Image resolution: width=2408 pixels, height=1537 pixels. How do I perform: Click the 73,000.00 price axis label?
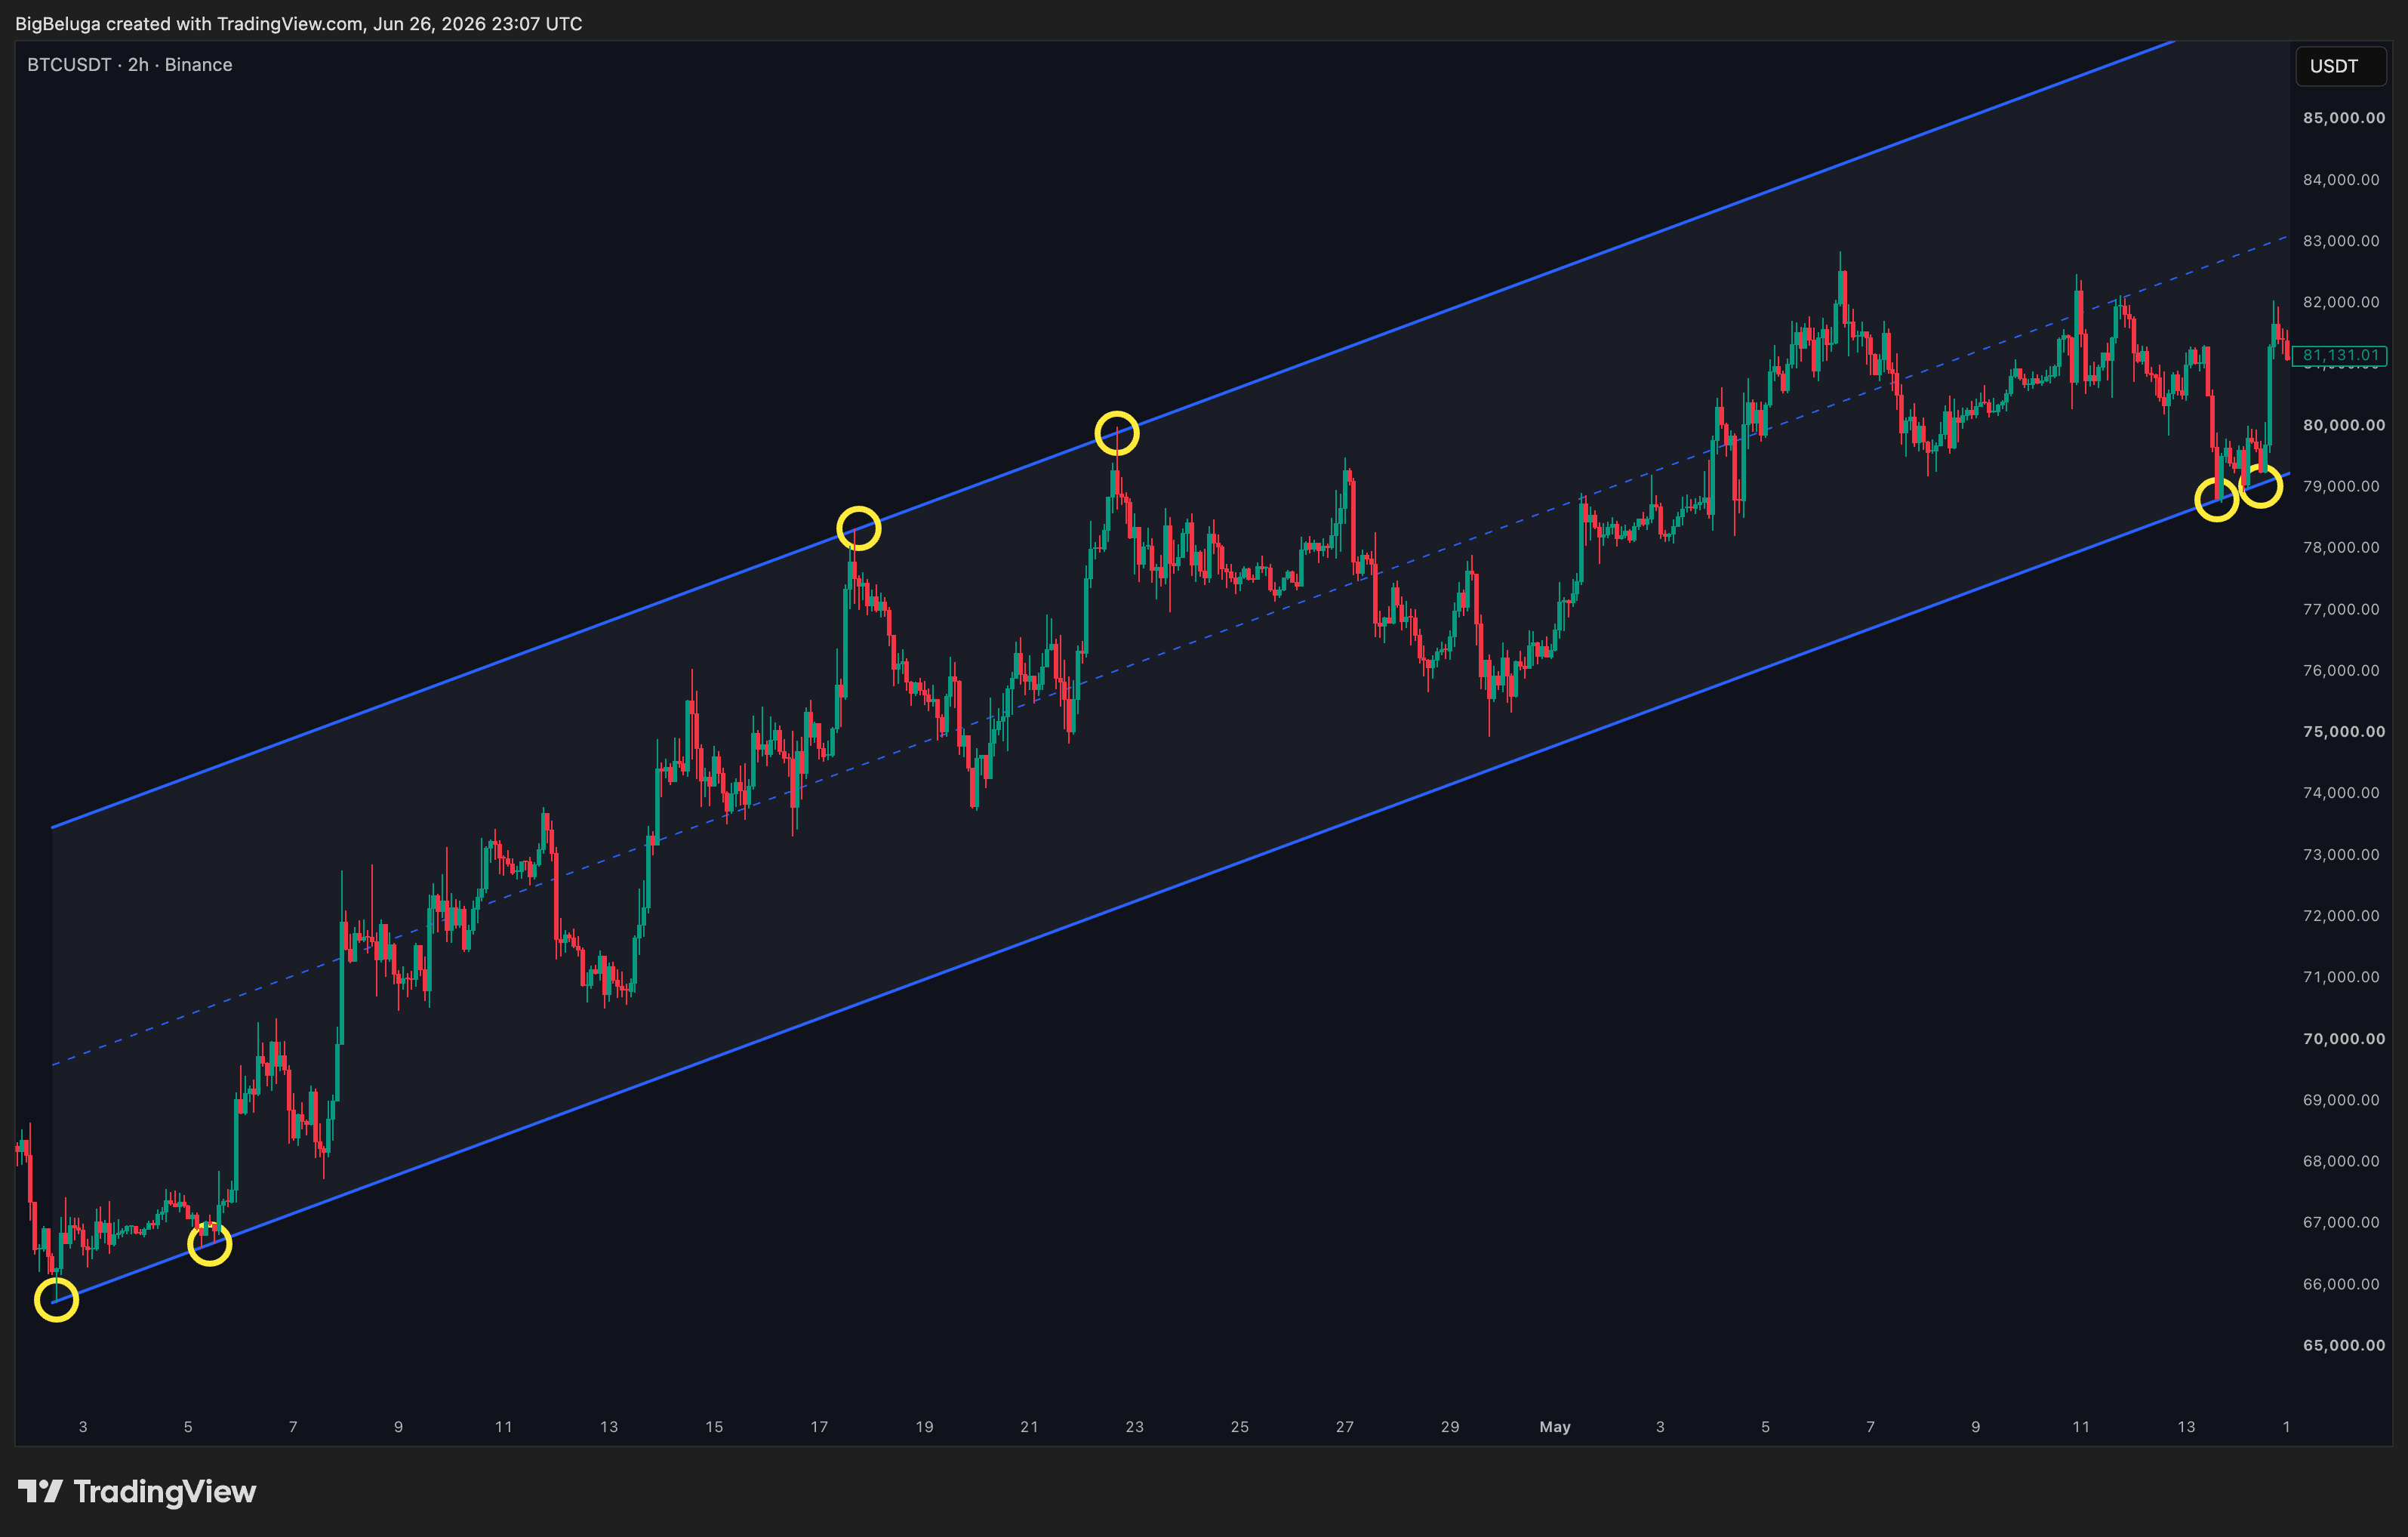2341,854
